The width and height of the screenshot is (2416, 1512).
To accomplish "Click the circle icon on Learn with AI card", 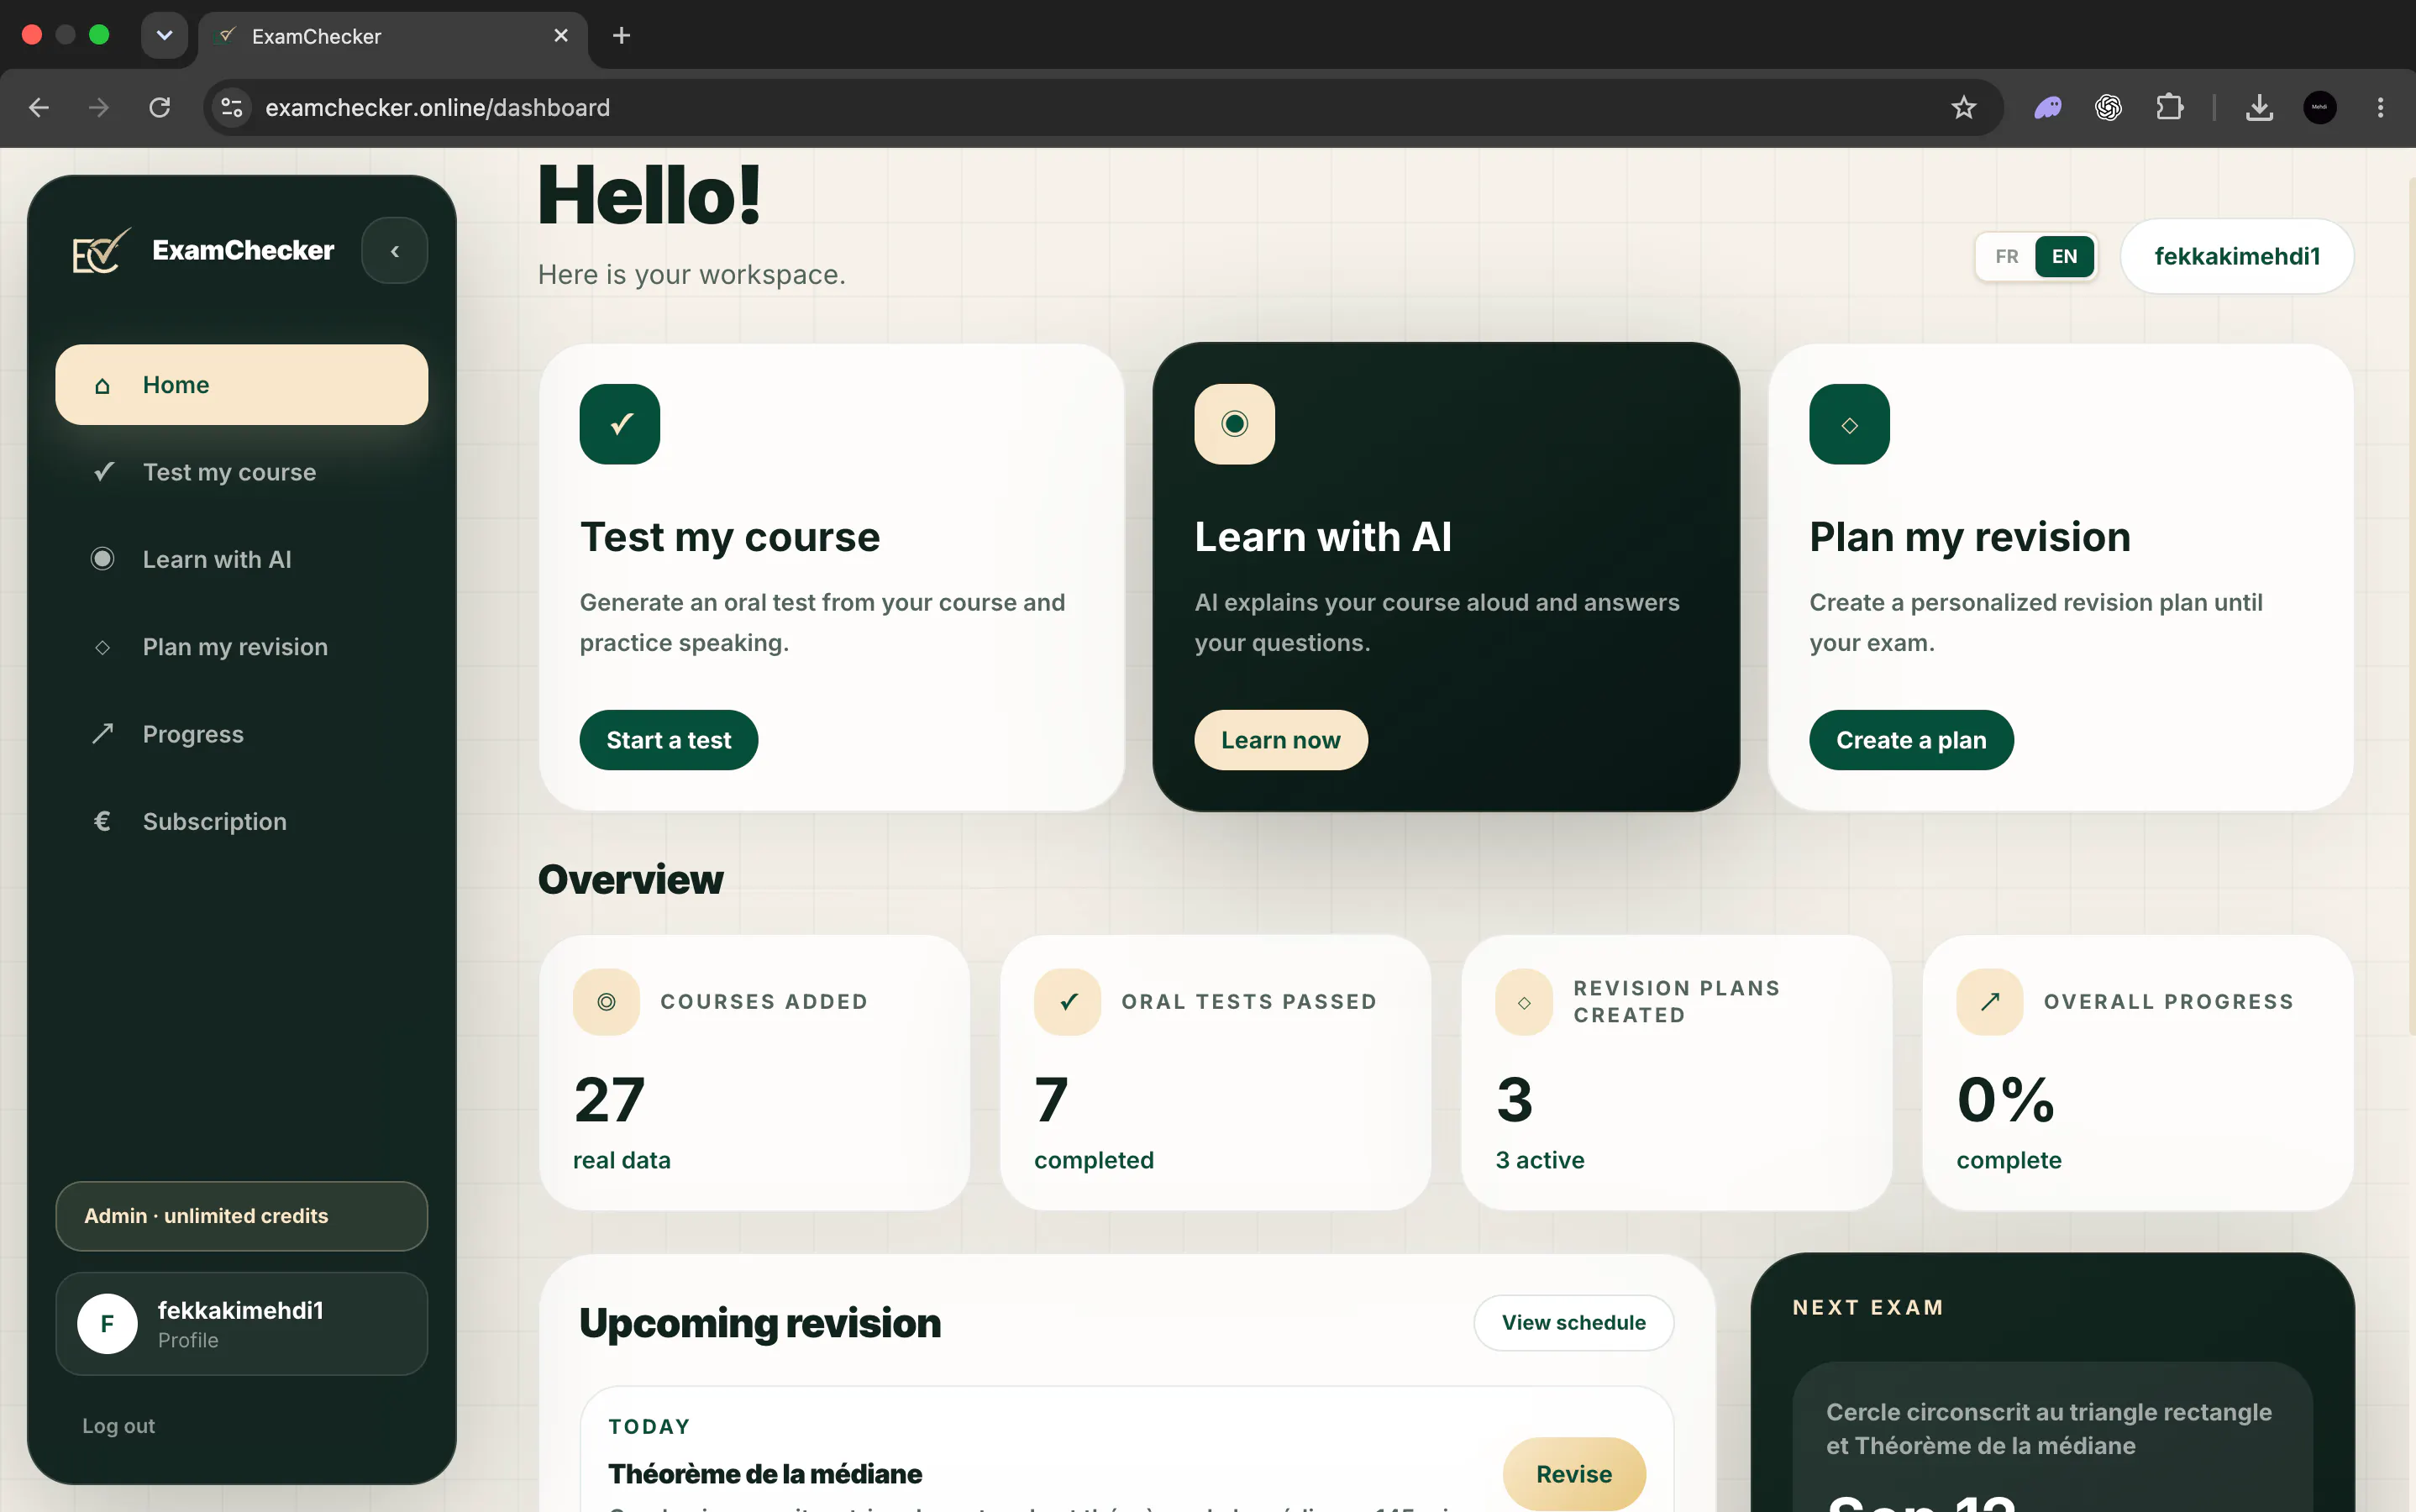I will pos(1235,424).
